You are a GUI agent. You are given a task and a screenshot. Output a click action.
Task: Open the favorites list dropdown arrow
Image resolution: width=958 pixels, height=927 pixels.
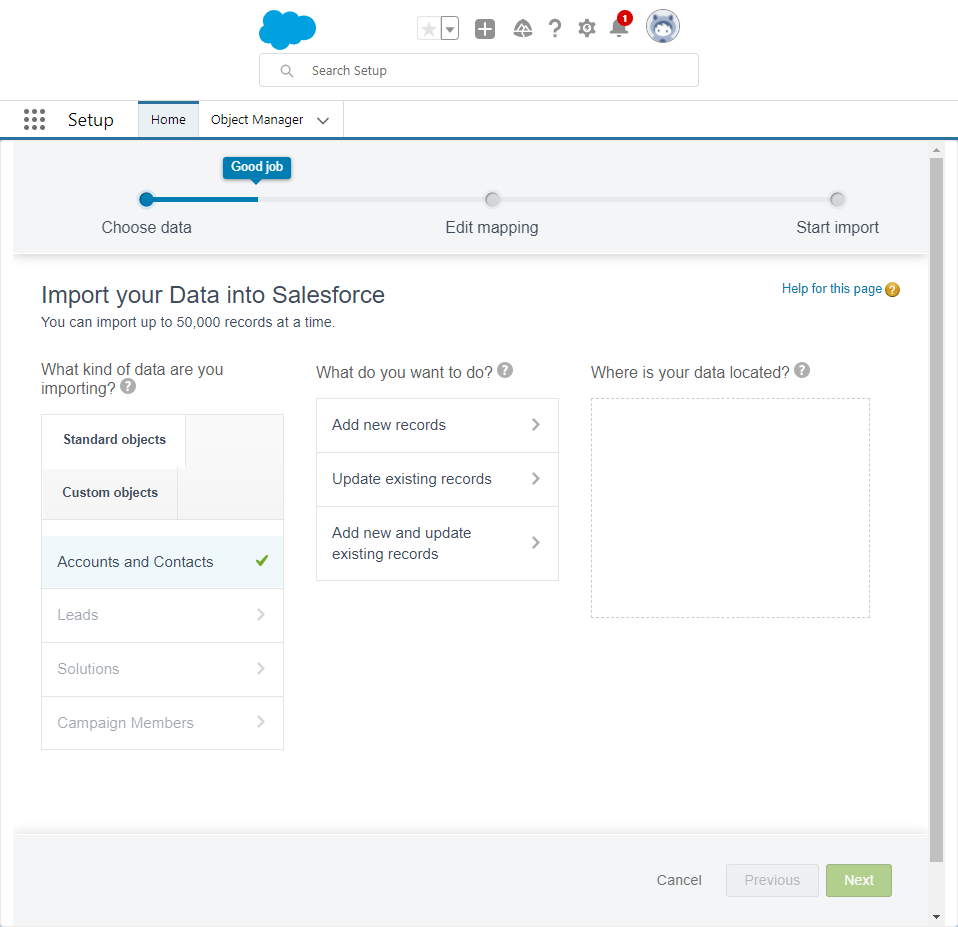450,29
